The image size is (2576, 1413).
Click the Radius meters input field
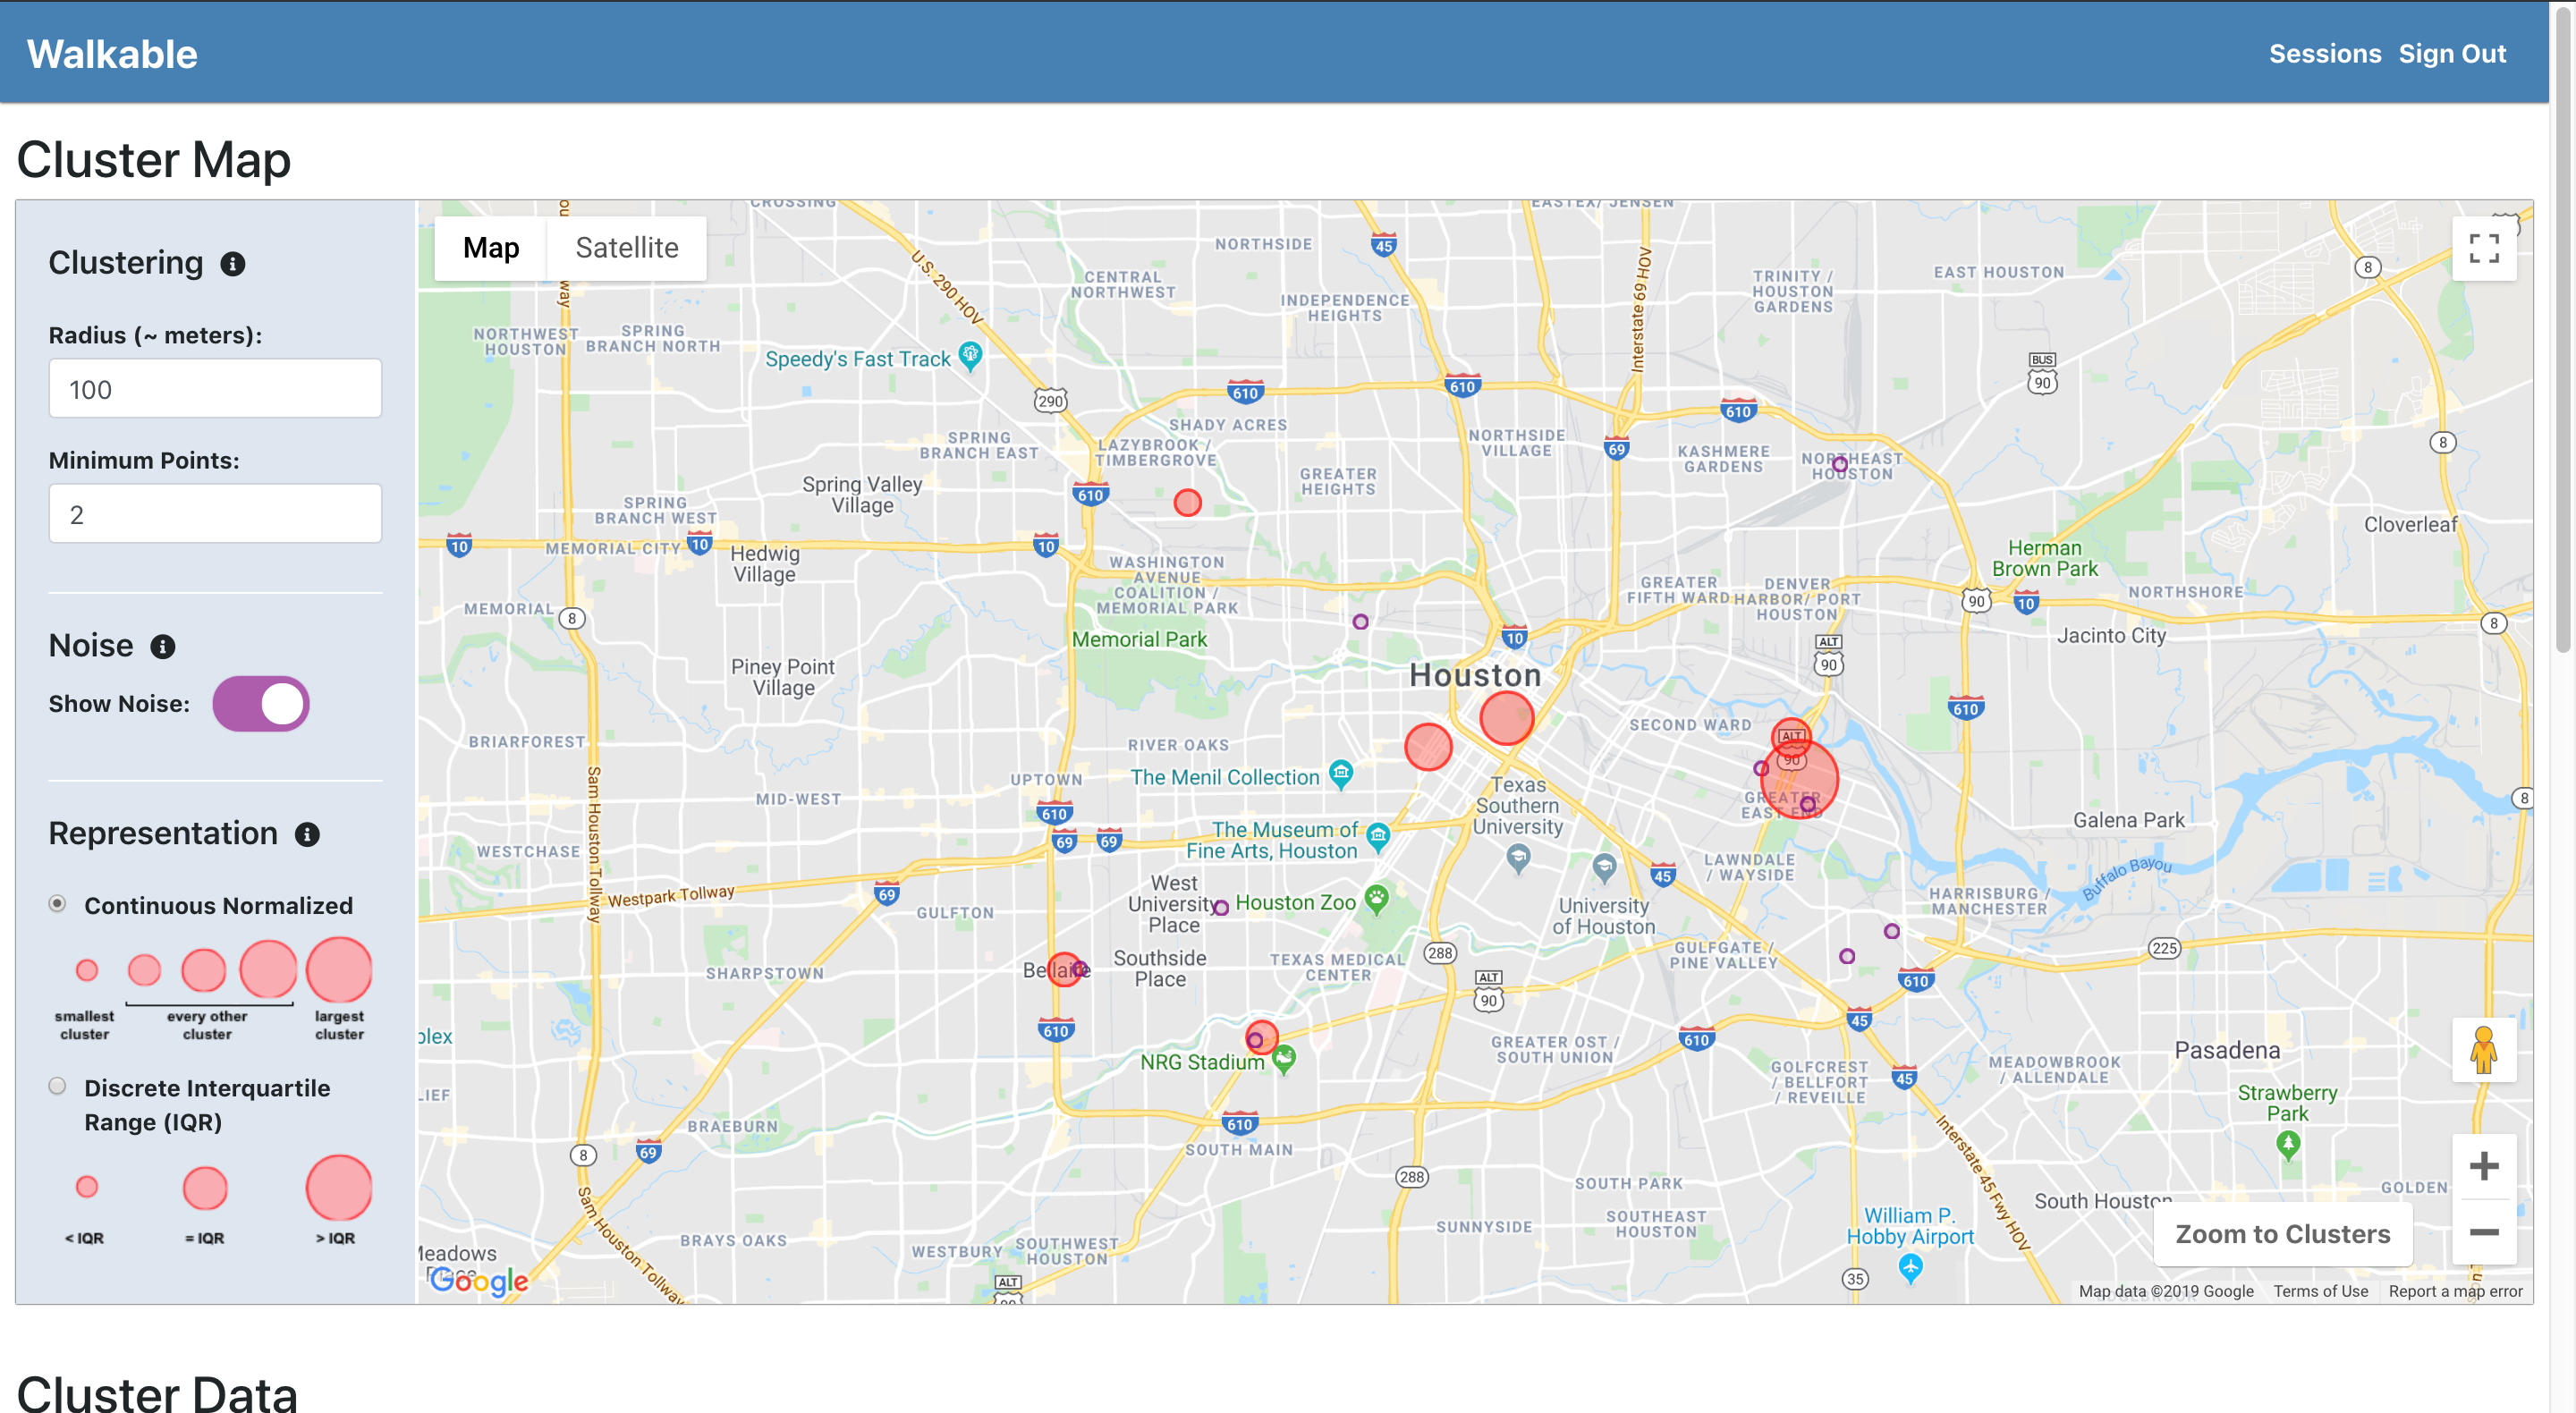click(215, 389)
